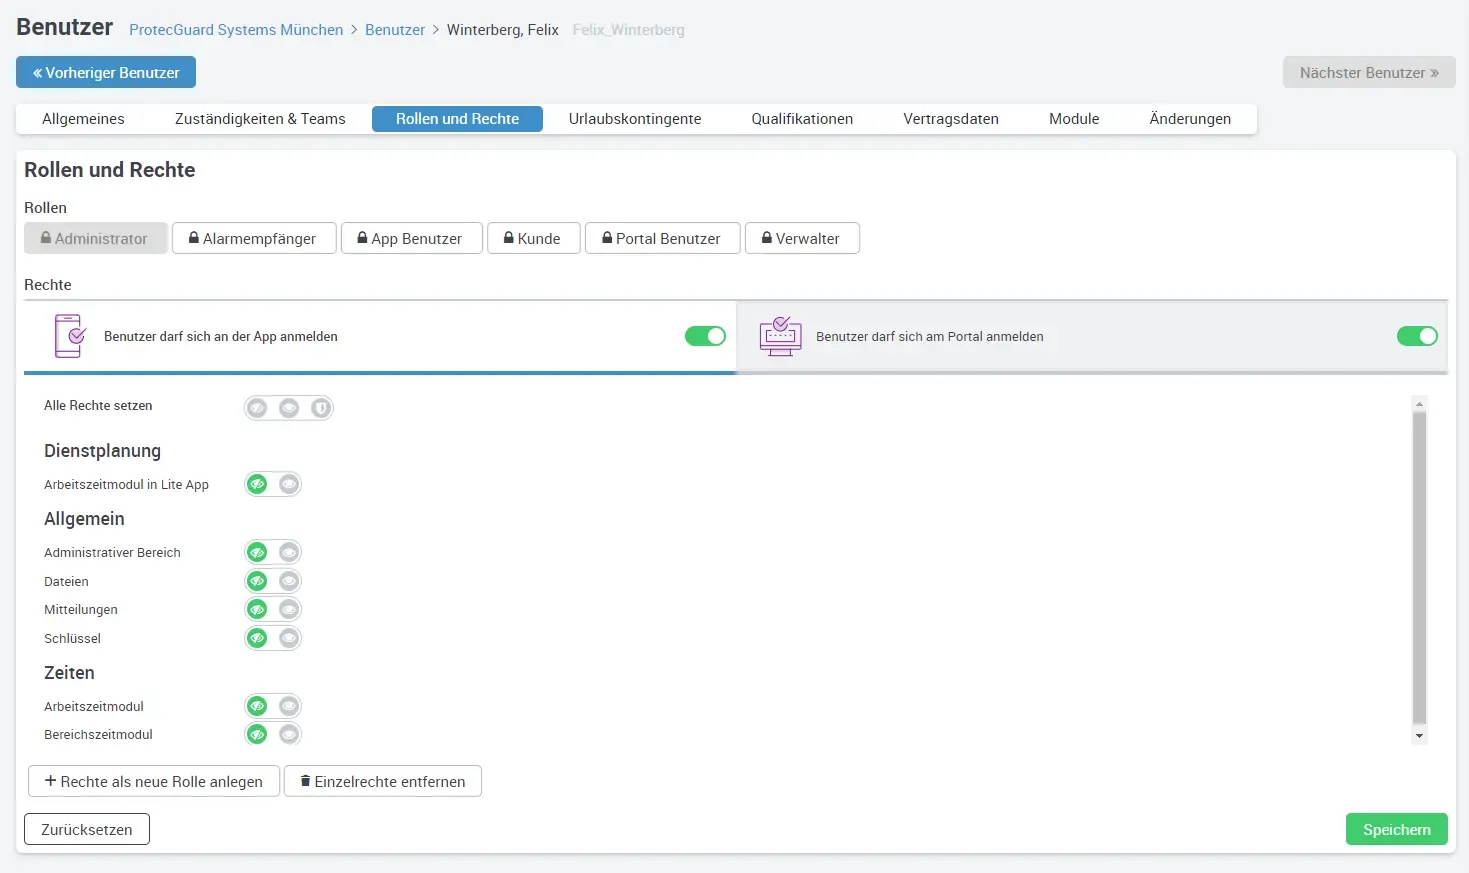1469x873 pixels.
Task: Open the Urlaubskontingente tab
Action: coord(635,119)
